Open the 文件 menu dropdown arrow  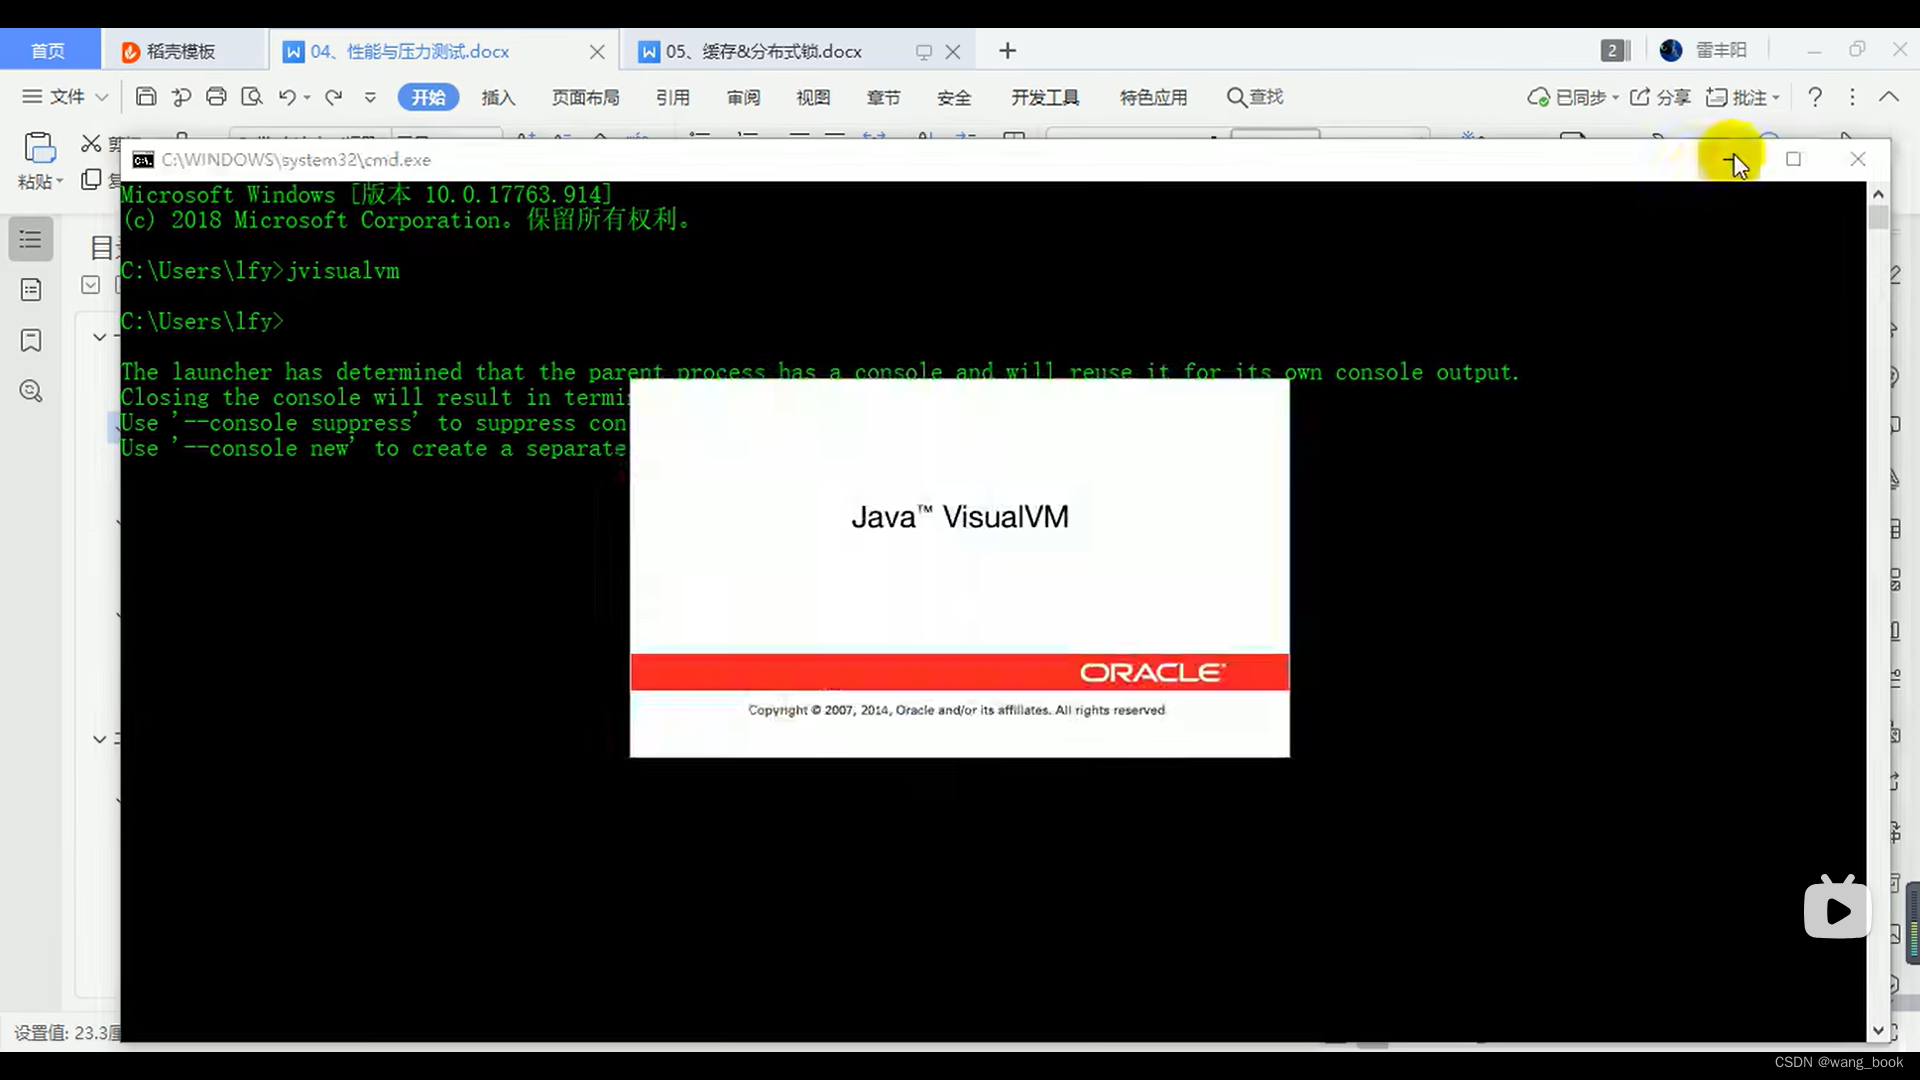pyautogui.click(x=101, y=97)
